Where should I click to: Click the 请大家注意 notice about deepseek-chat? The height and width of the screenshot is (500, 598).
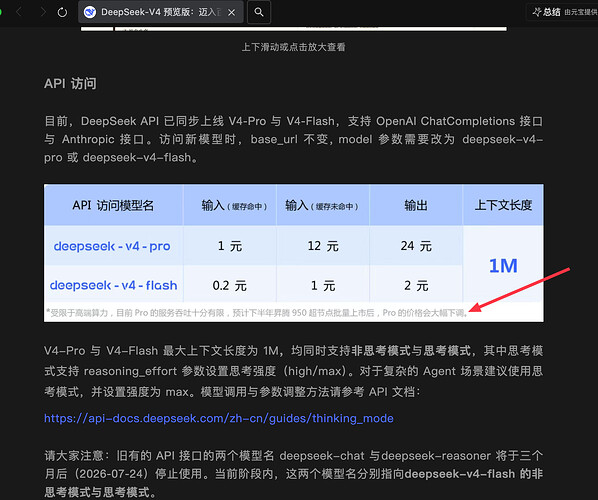pyautogui.click(x=294, y=474)
